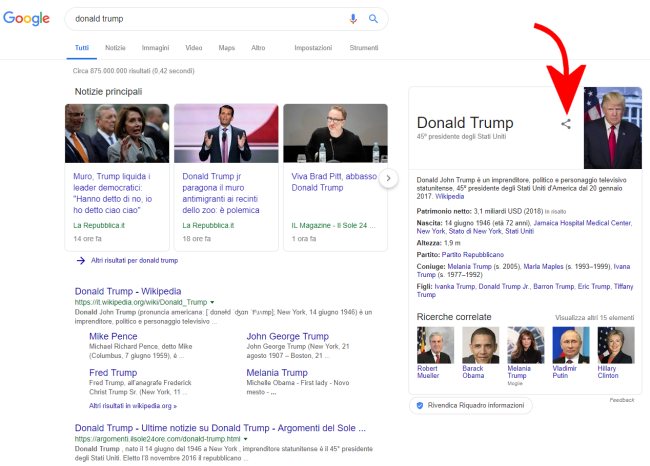Open the 'Strumenti' search tools
The image size is (650, 466).
coord(364,47)
